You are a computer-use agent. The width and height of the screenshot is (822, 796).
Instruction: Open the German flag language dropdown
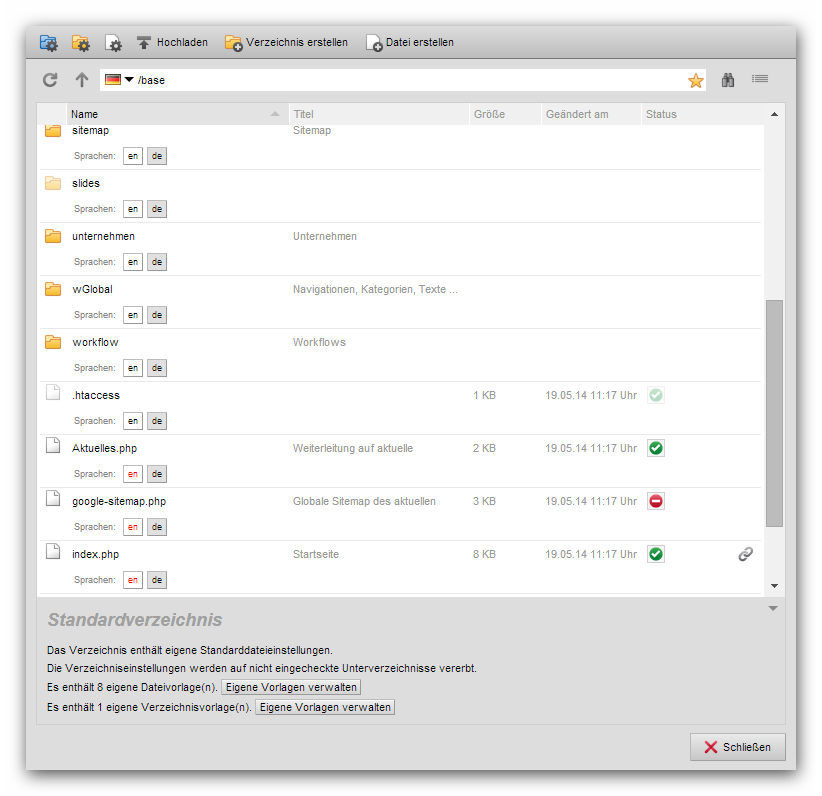point(119,80)
